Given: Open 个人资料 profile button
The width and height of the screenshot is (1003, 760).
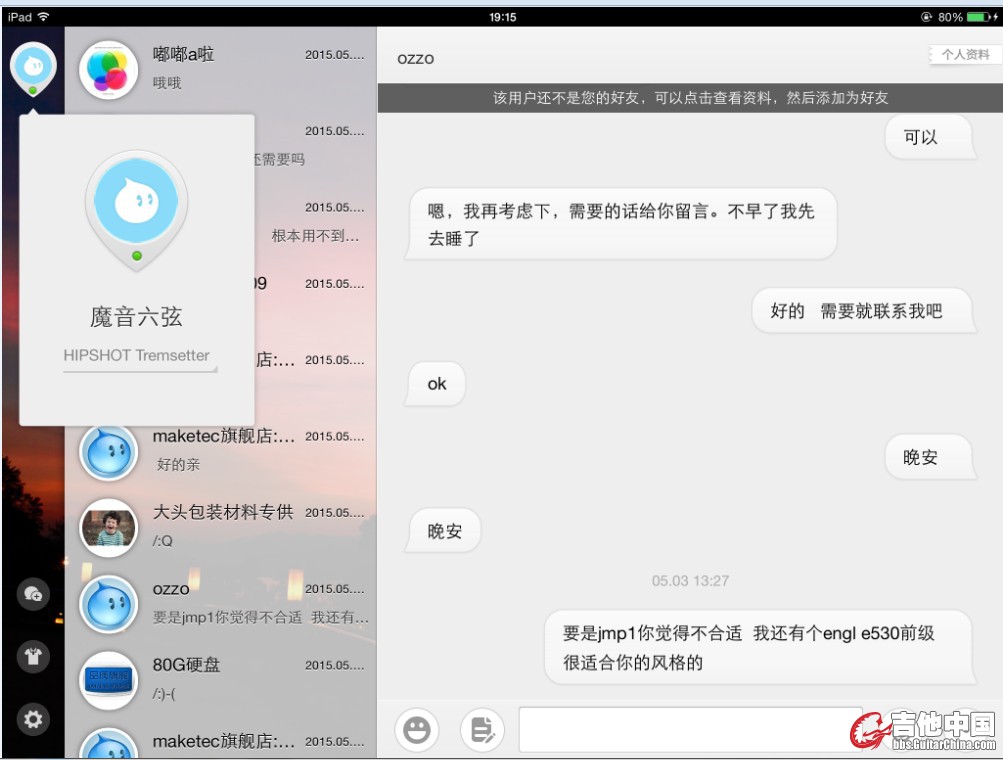Looking at the screenshot, I should [964, 54].
